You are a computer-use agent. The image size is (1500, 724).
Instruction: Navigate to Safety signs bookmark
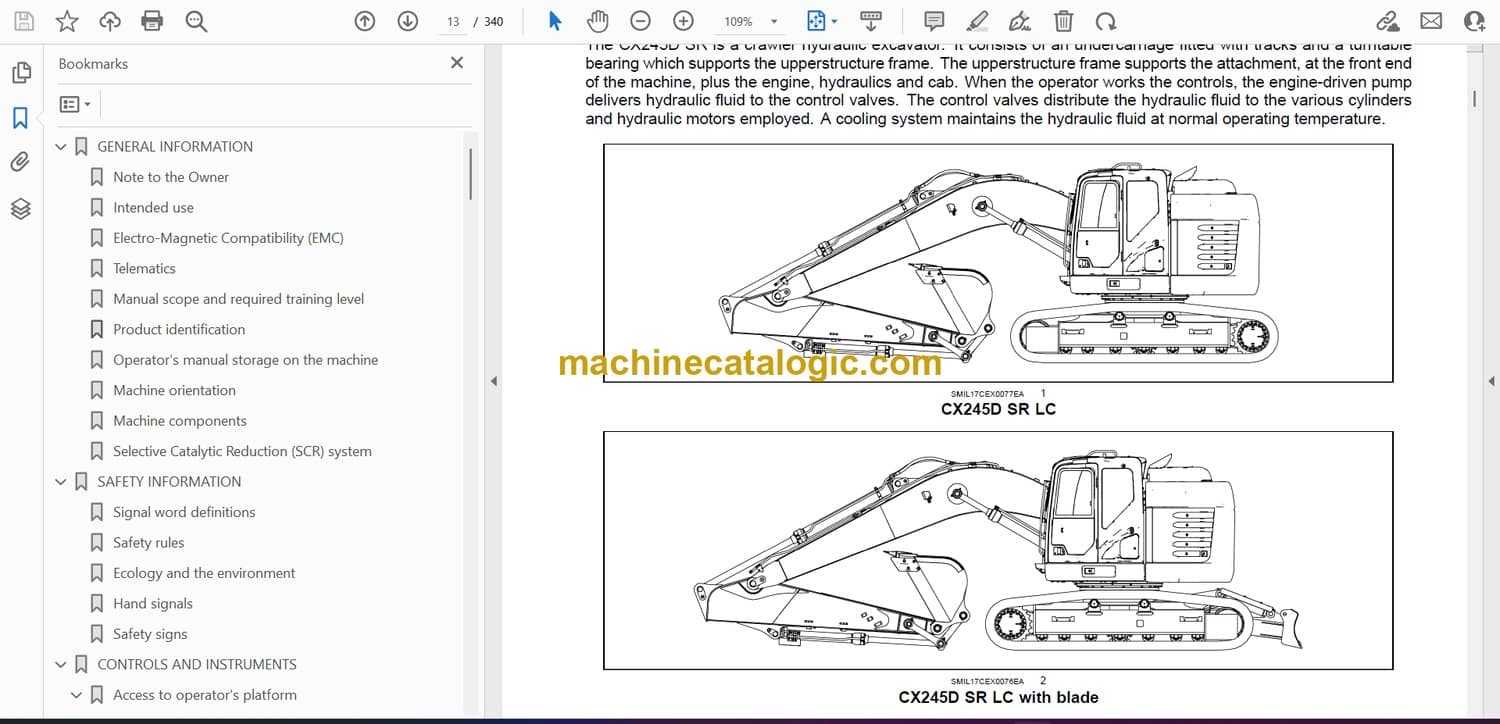pos(150,634)
